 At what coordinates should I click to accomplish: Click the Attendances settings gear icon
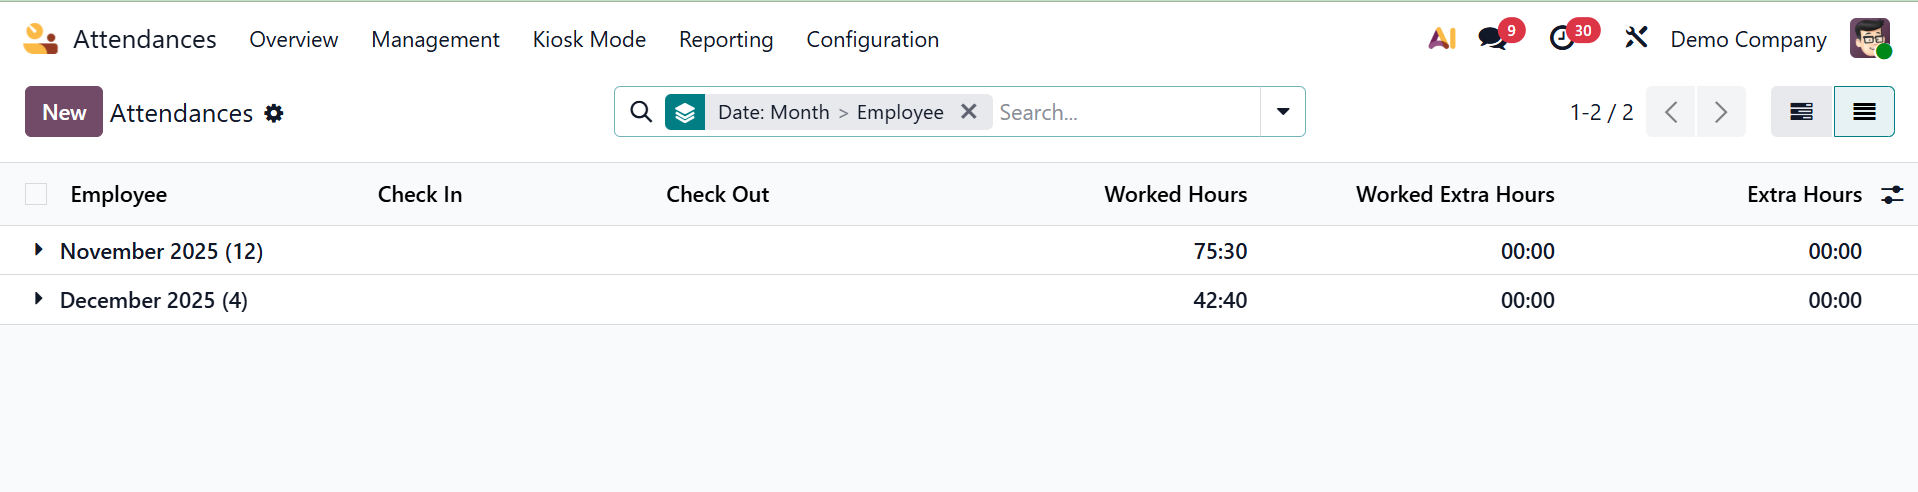tap(274, 114)
